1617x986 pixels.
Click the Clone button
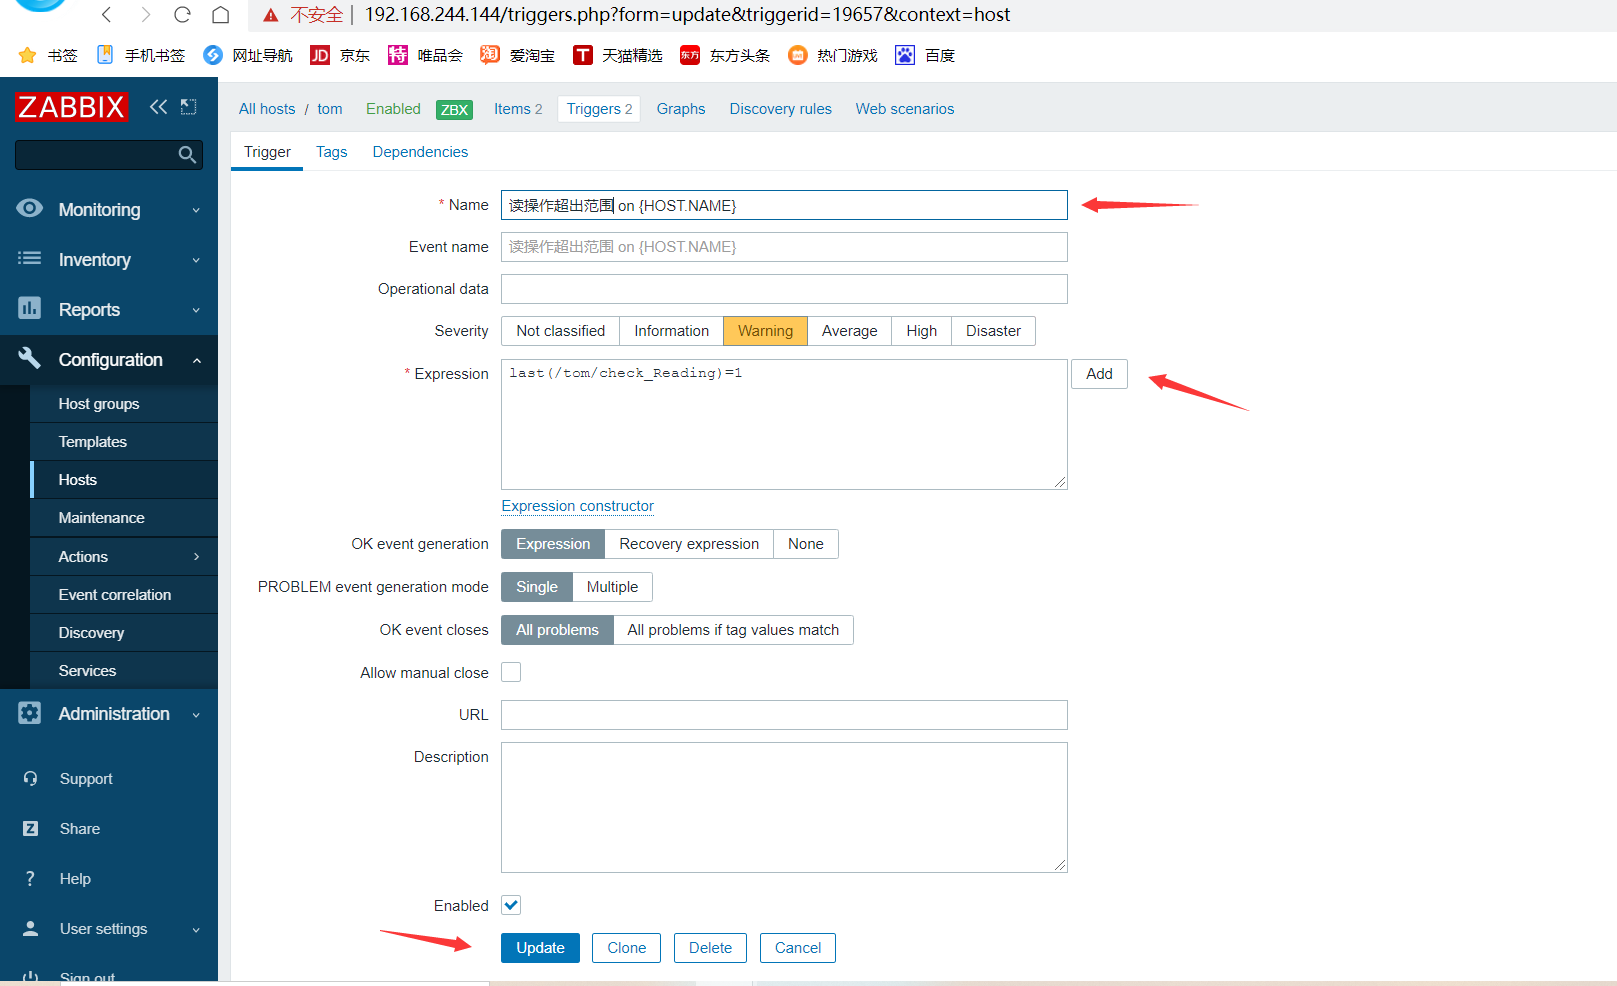tap(627, 948)
